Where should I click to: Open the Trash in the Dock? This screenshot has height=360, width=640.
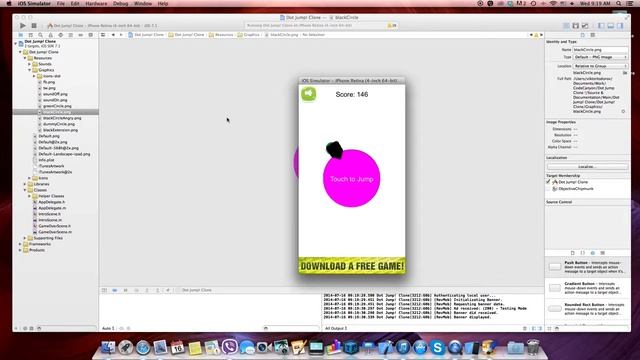coord(533,348)
